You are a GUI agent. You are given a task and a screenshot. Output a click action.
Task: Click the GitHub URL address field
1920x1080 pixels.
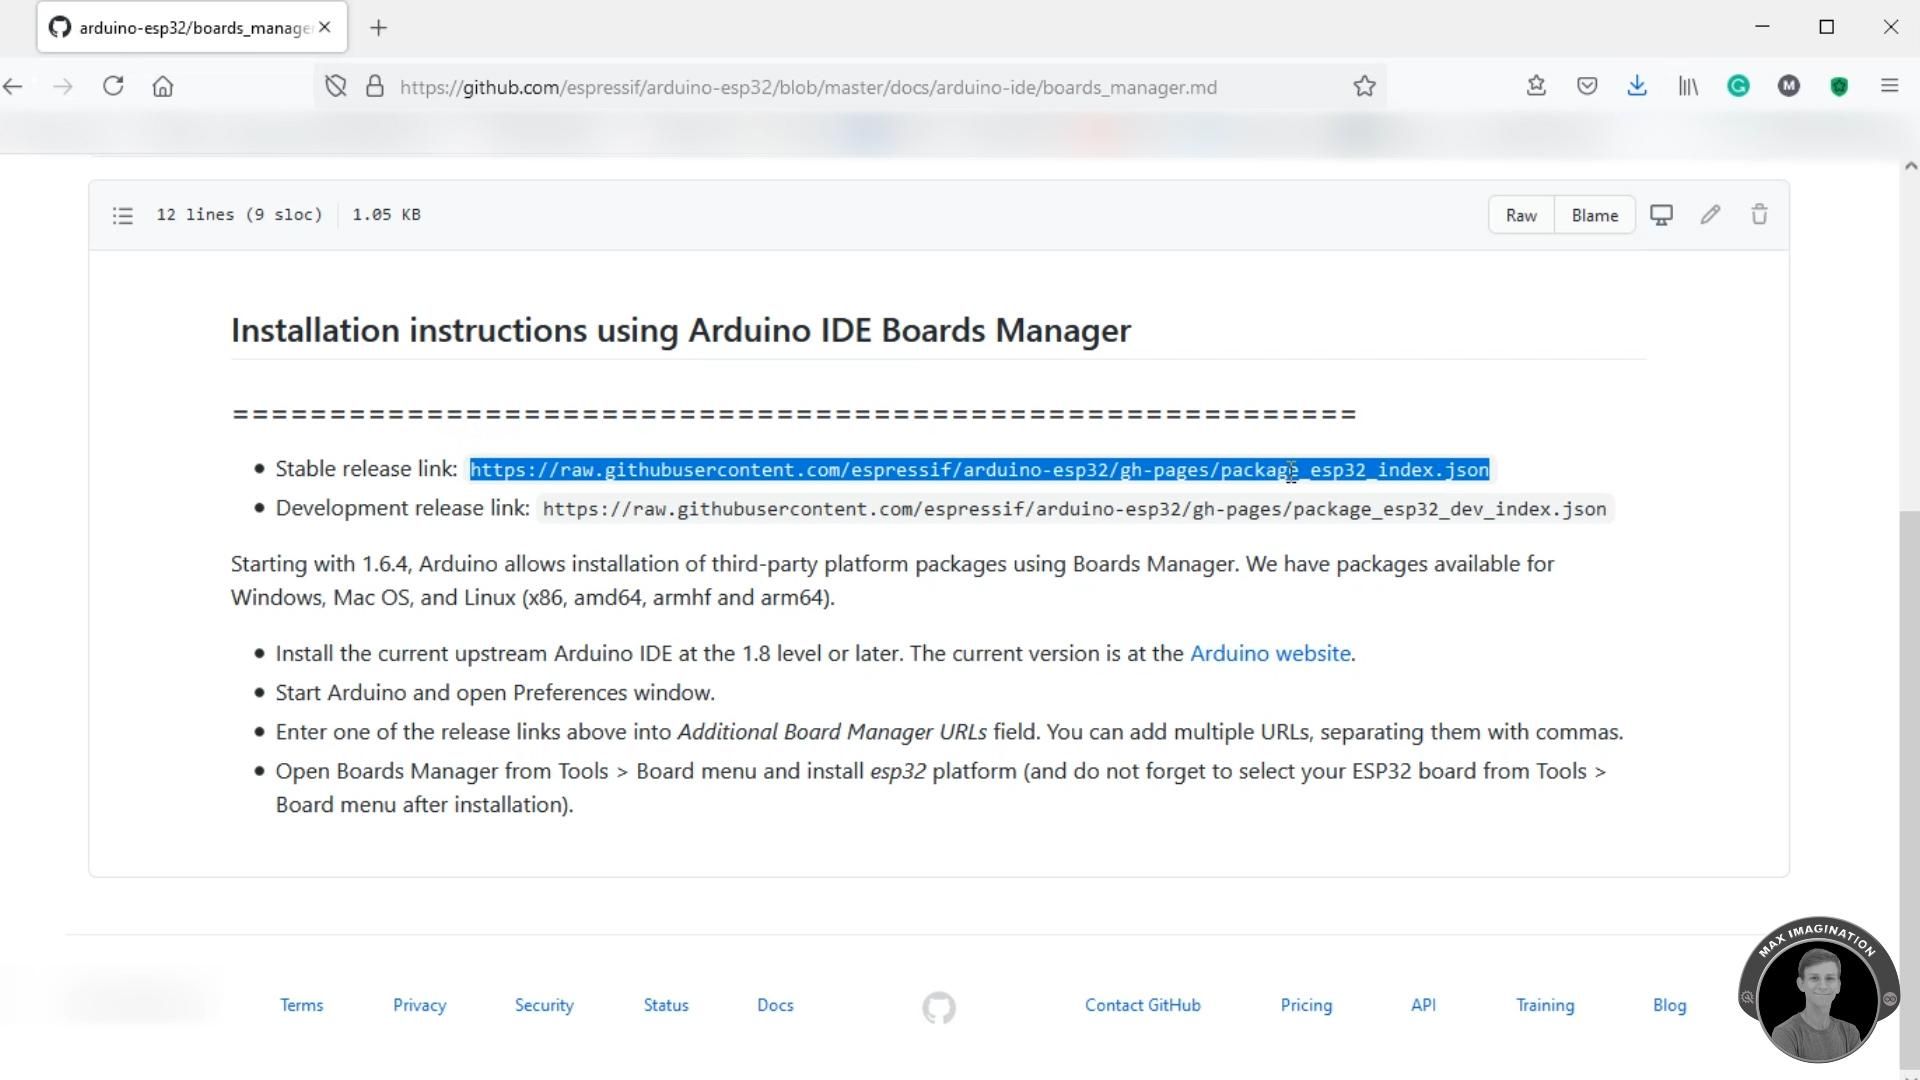tap(808, 87)
